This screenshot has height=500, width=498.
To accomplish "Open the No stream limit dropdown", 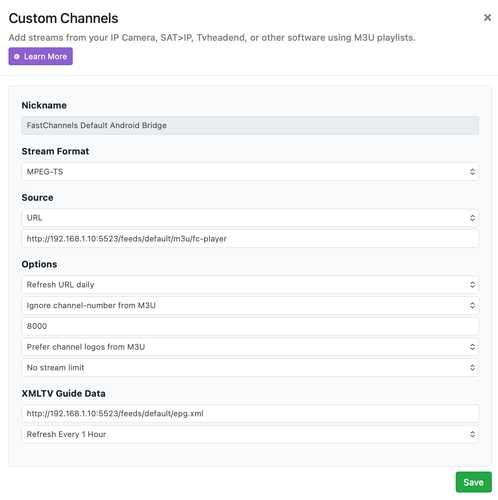I will pos(250,368).
